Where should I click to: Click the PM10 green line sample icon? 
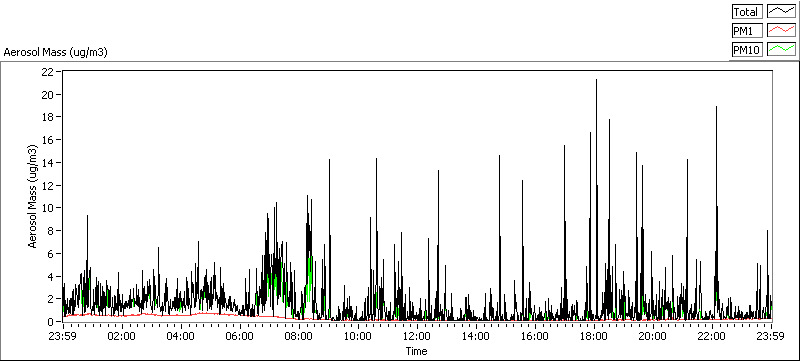(x=781, y=49)
